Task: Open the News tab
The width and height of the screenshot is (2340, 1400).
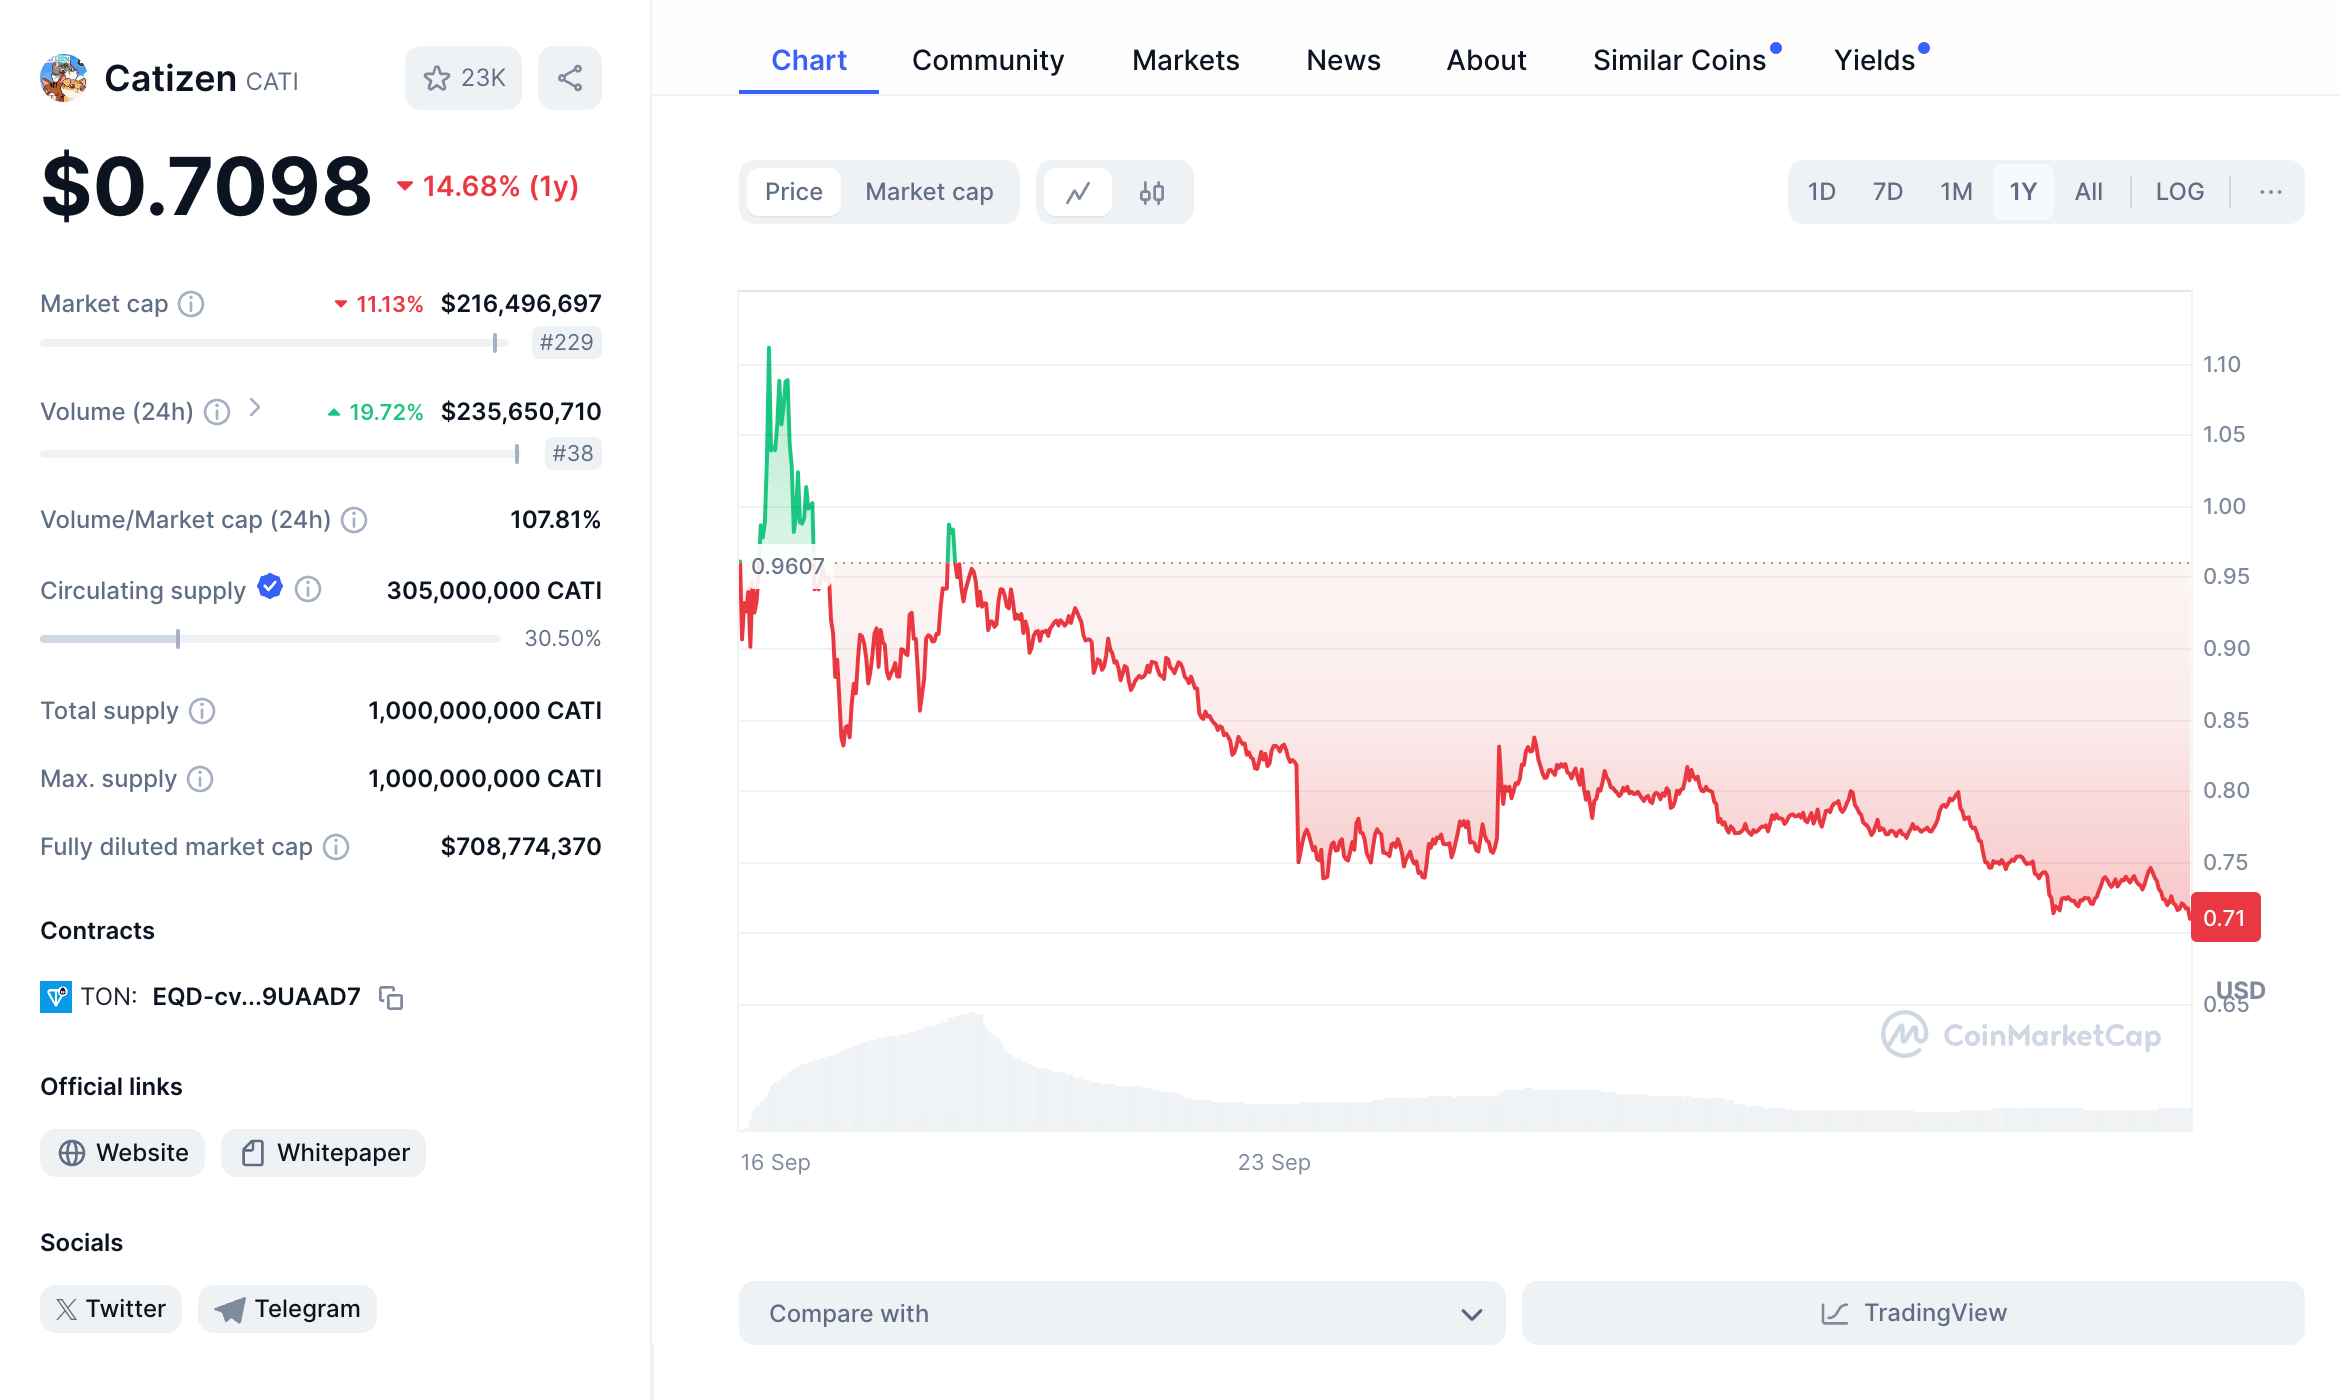Action: point(1344,61)
